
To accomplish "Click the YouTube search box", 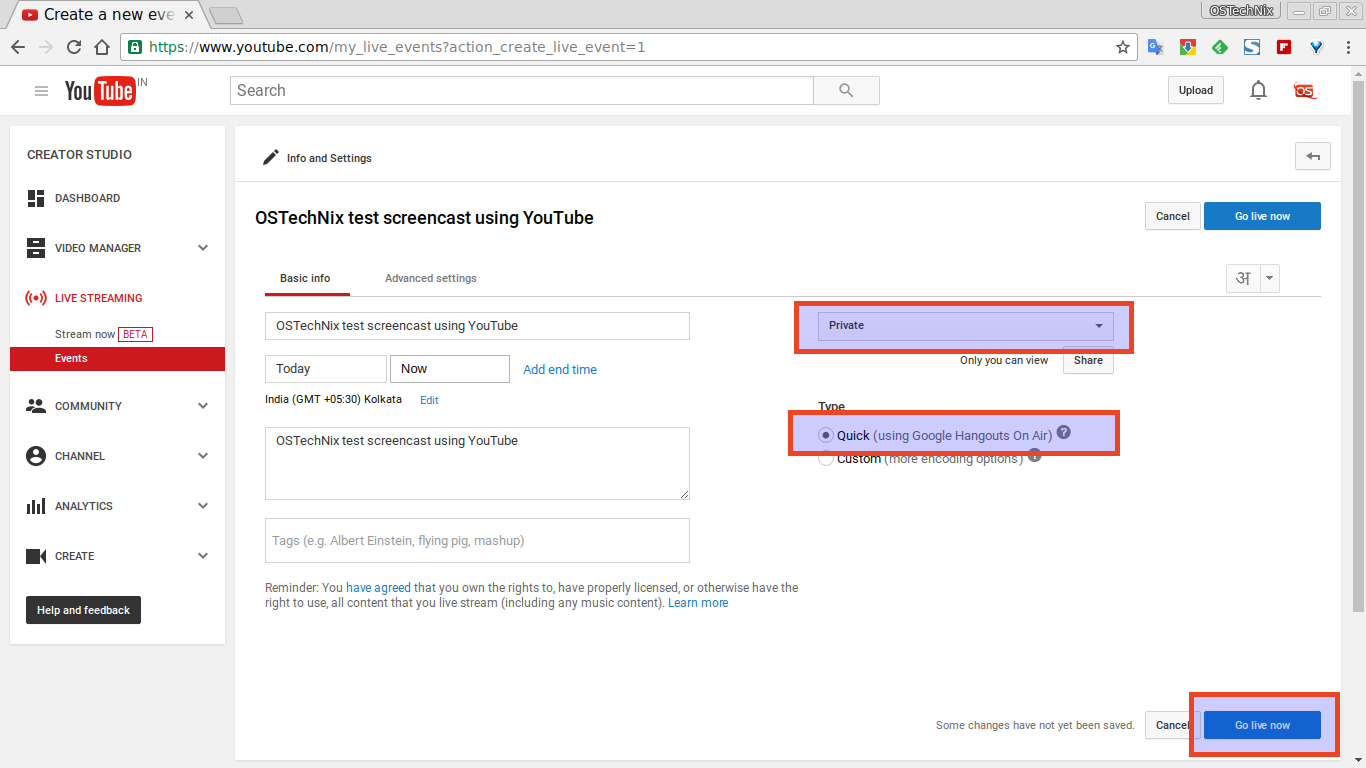I will pos(522,90).
